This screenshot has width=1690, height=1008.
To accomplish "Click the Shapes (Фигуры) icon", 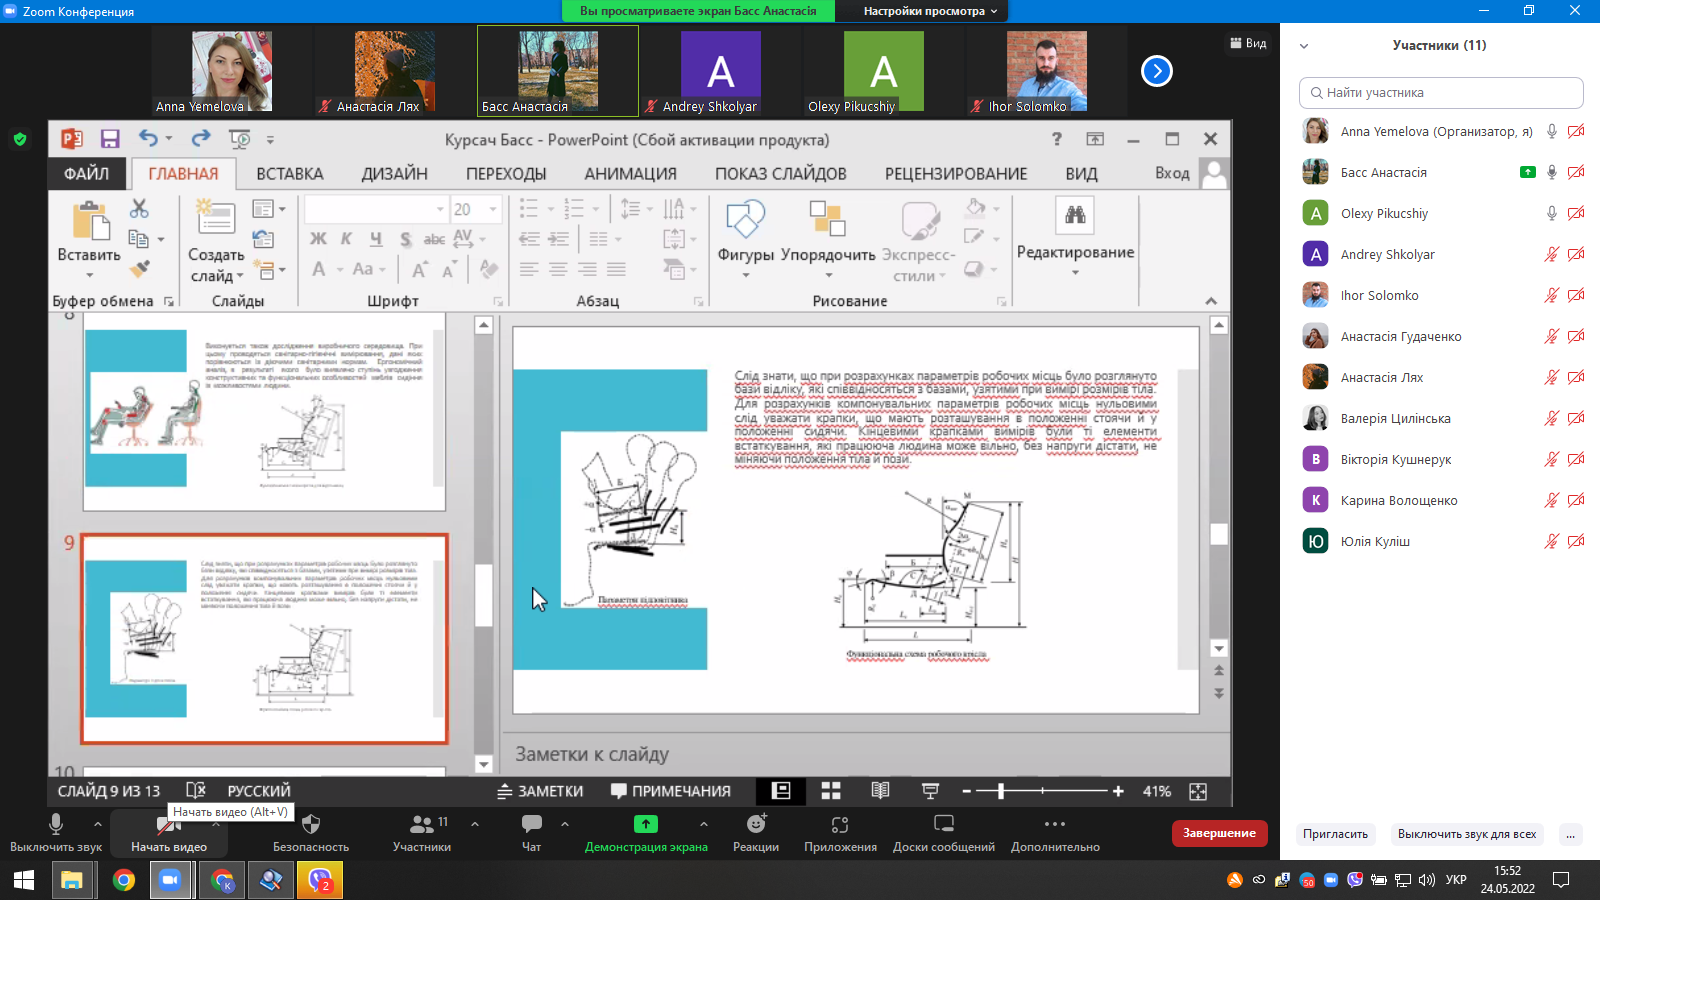I will pyautogui.click(x=745, y=218).
